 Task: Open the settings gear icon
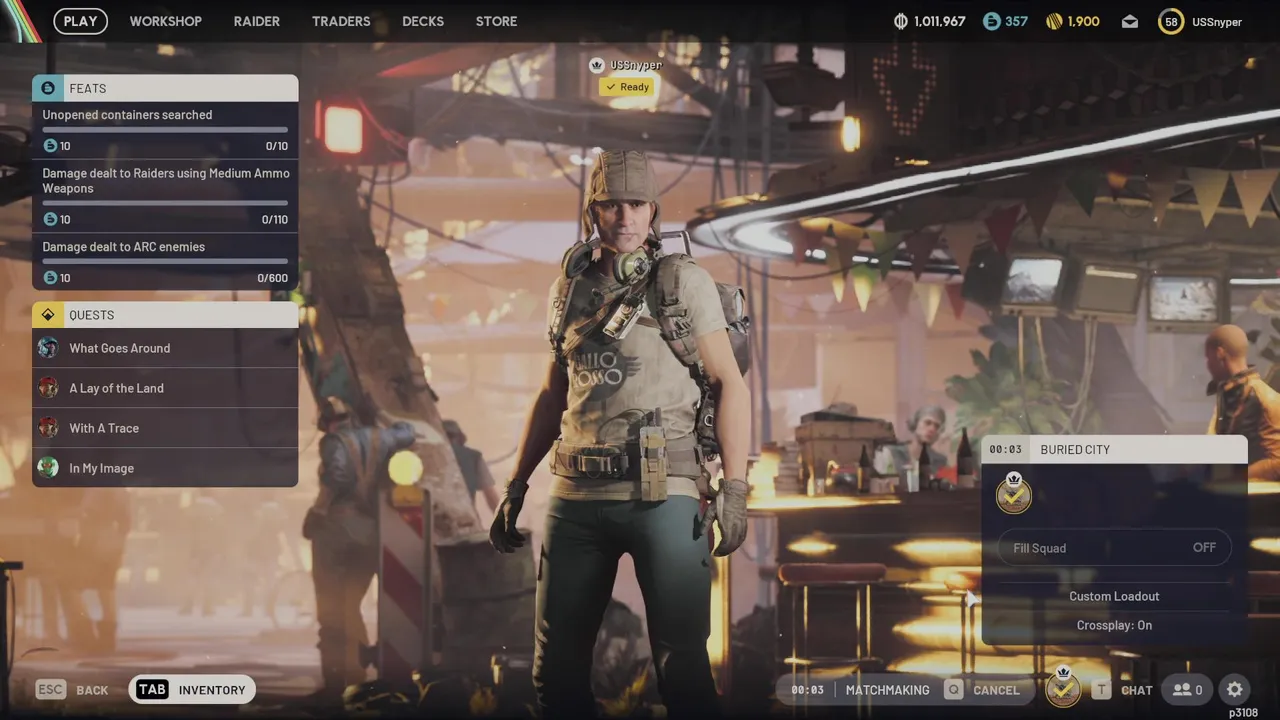coord(1235,690)
